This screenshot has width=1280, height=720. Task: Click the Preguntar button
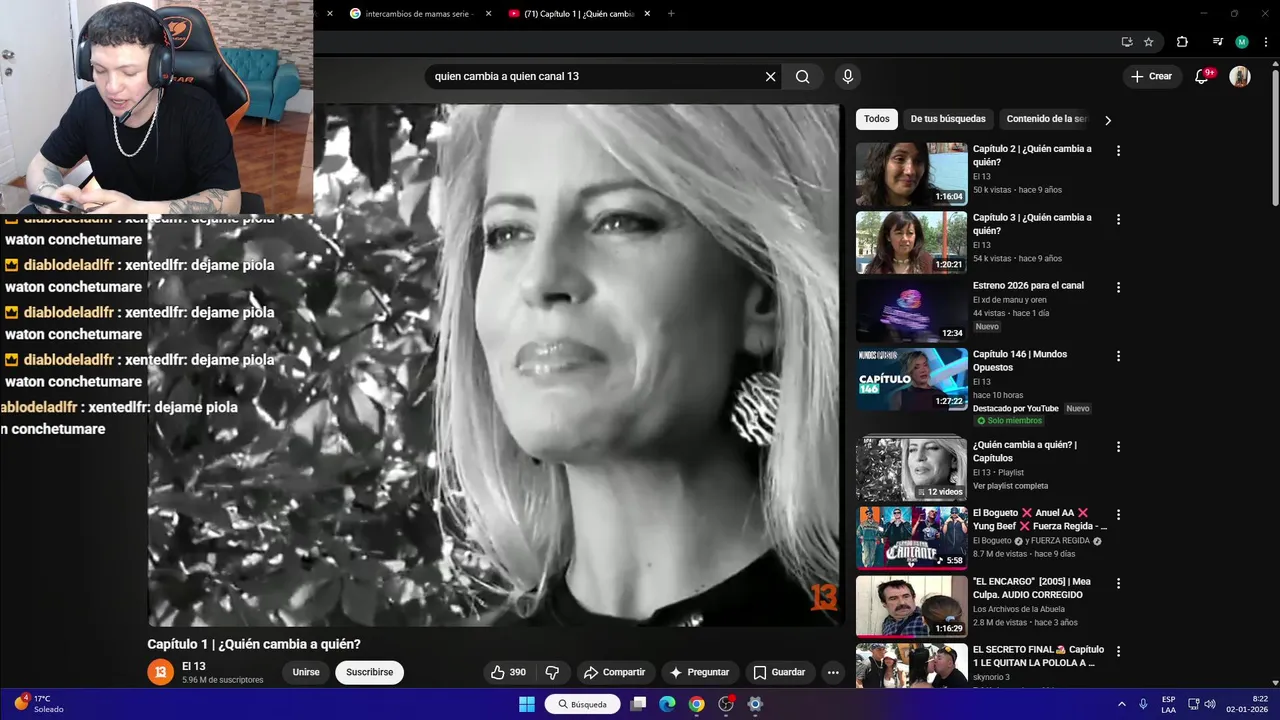700,672
